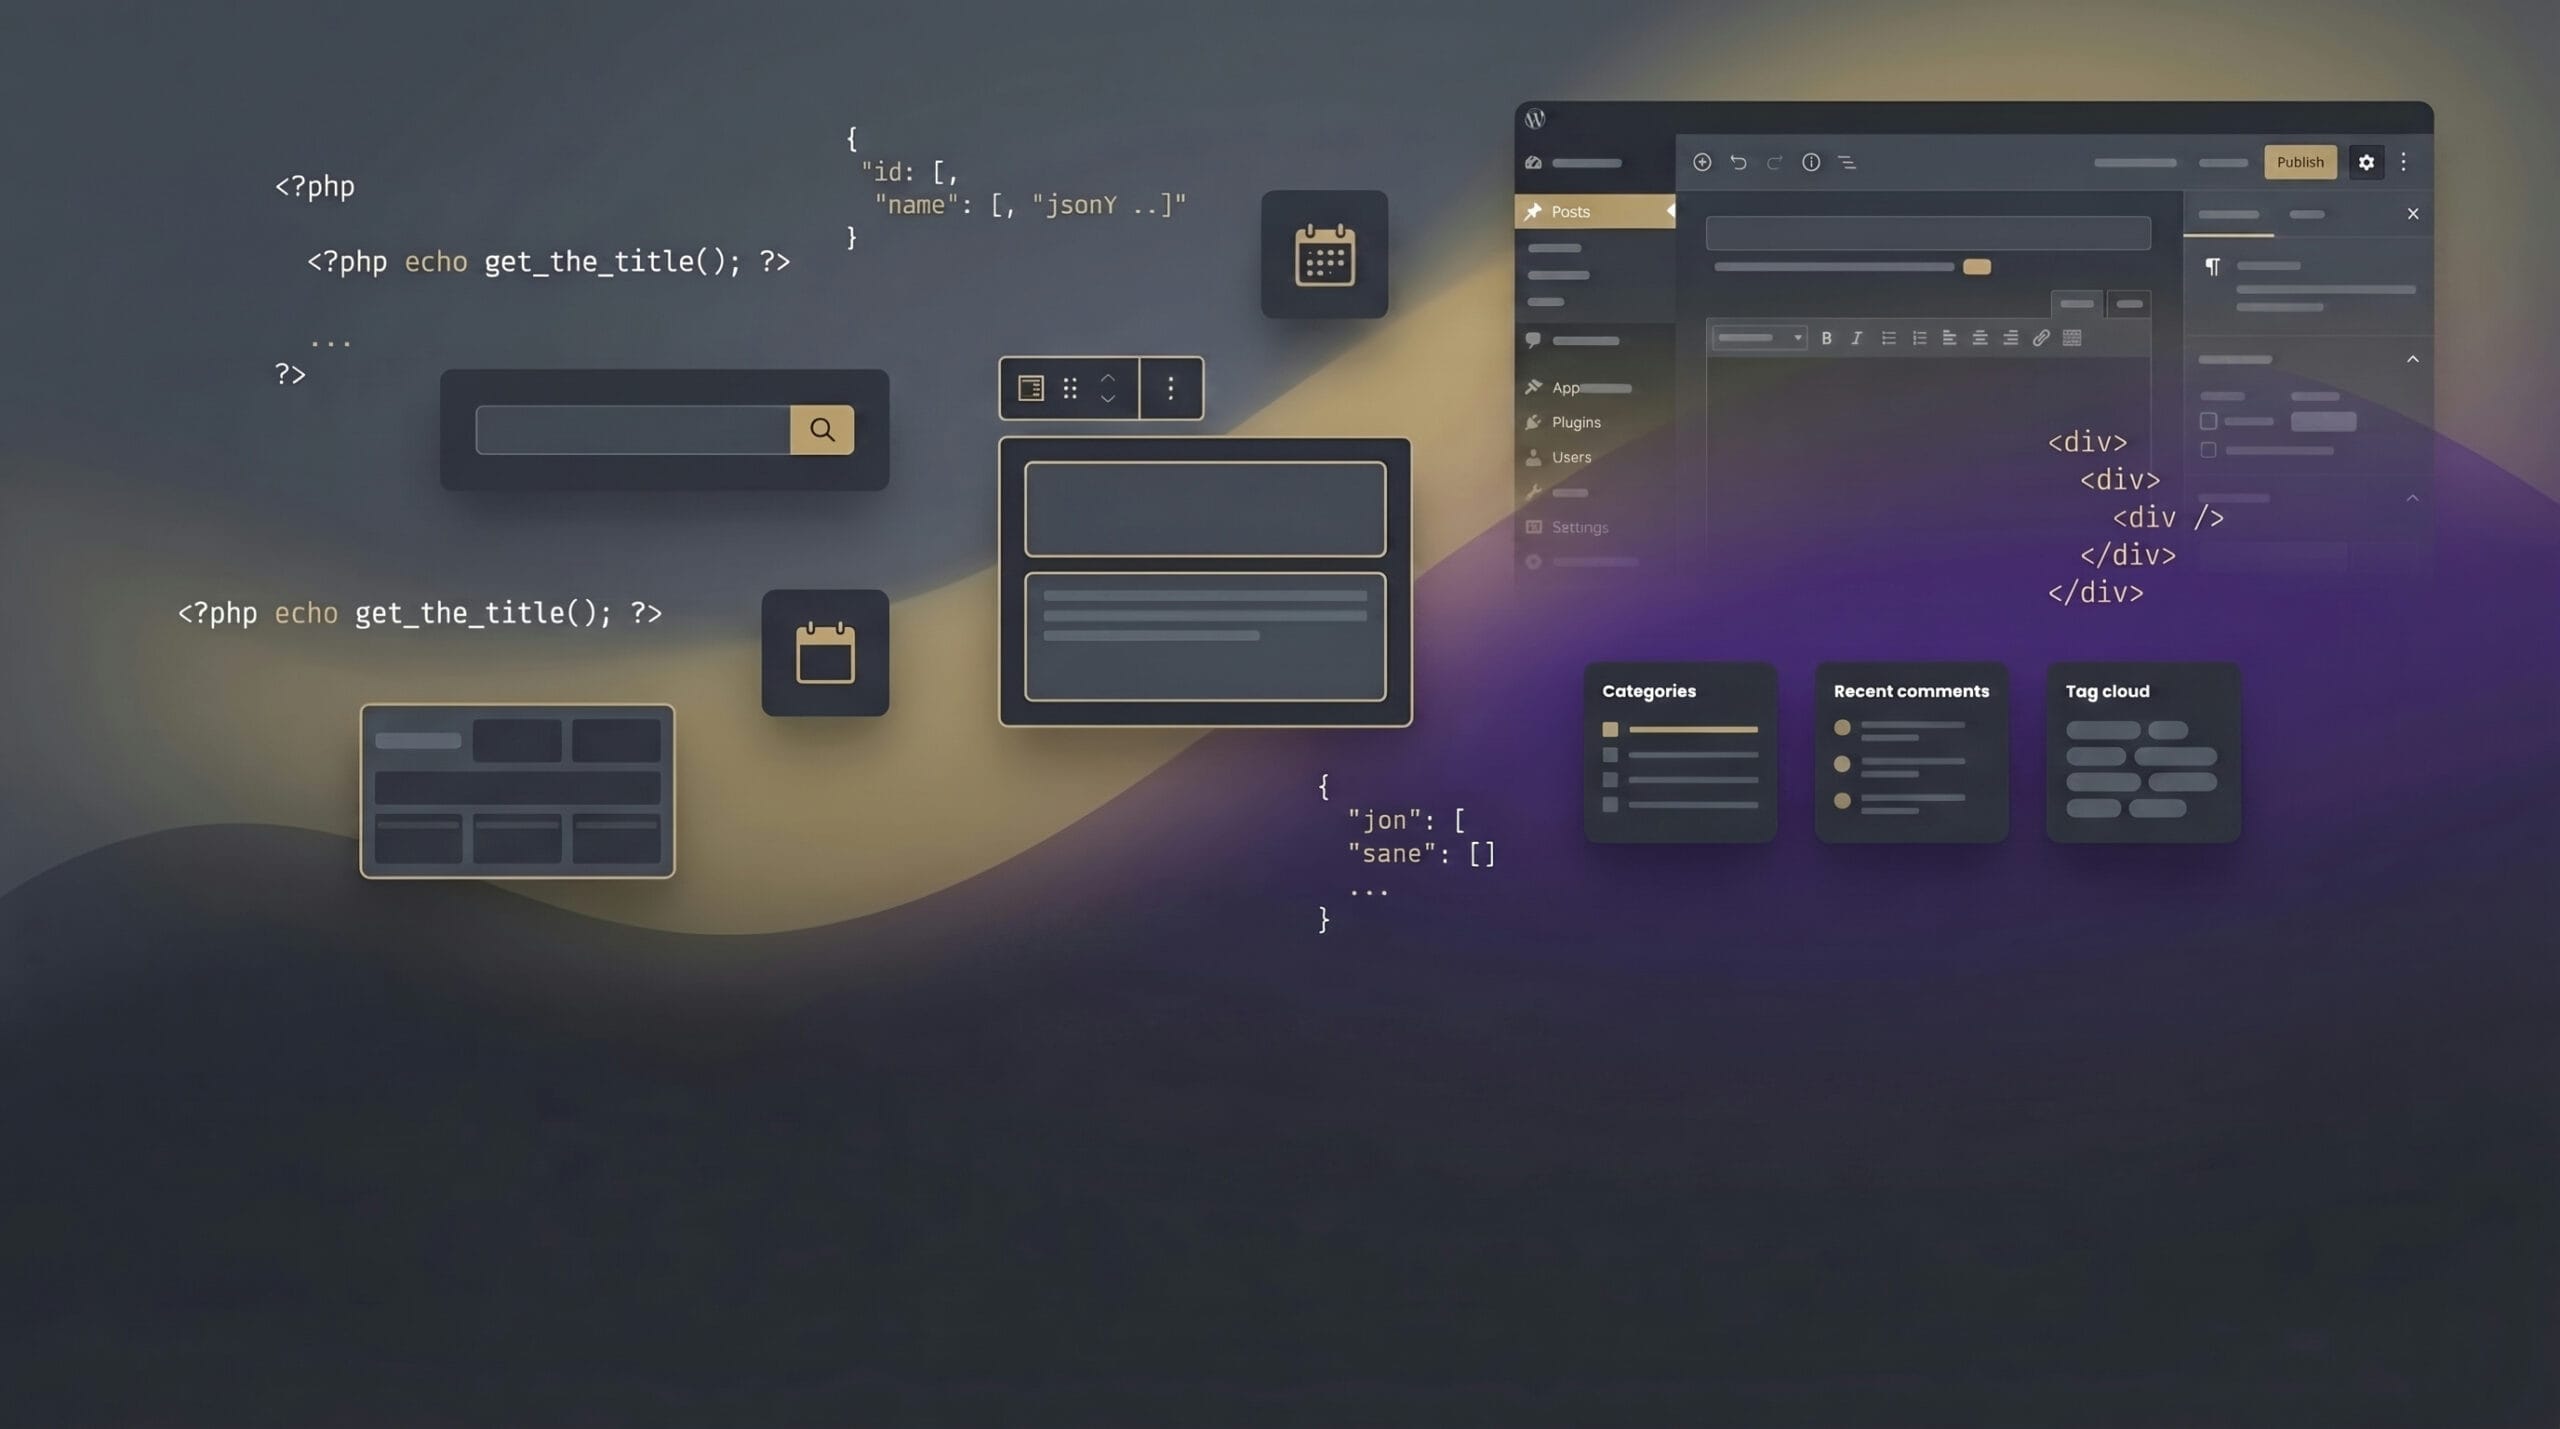This screenshot has width=2560, height=1429.
Task: Align text left in the editor toolbar
Action: coord(1949,338)
